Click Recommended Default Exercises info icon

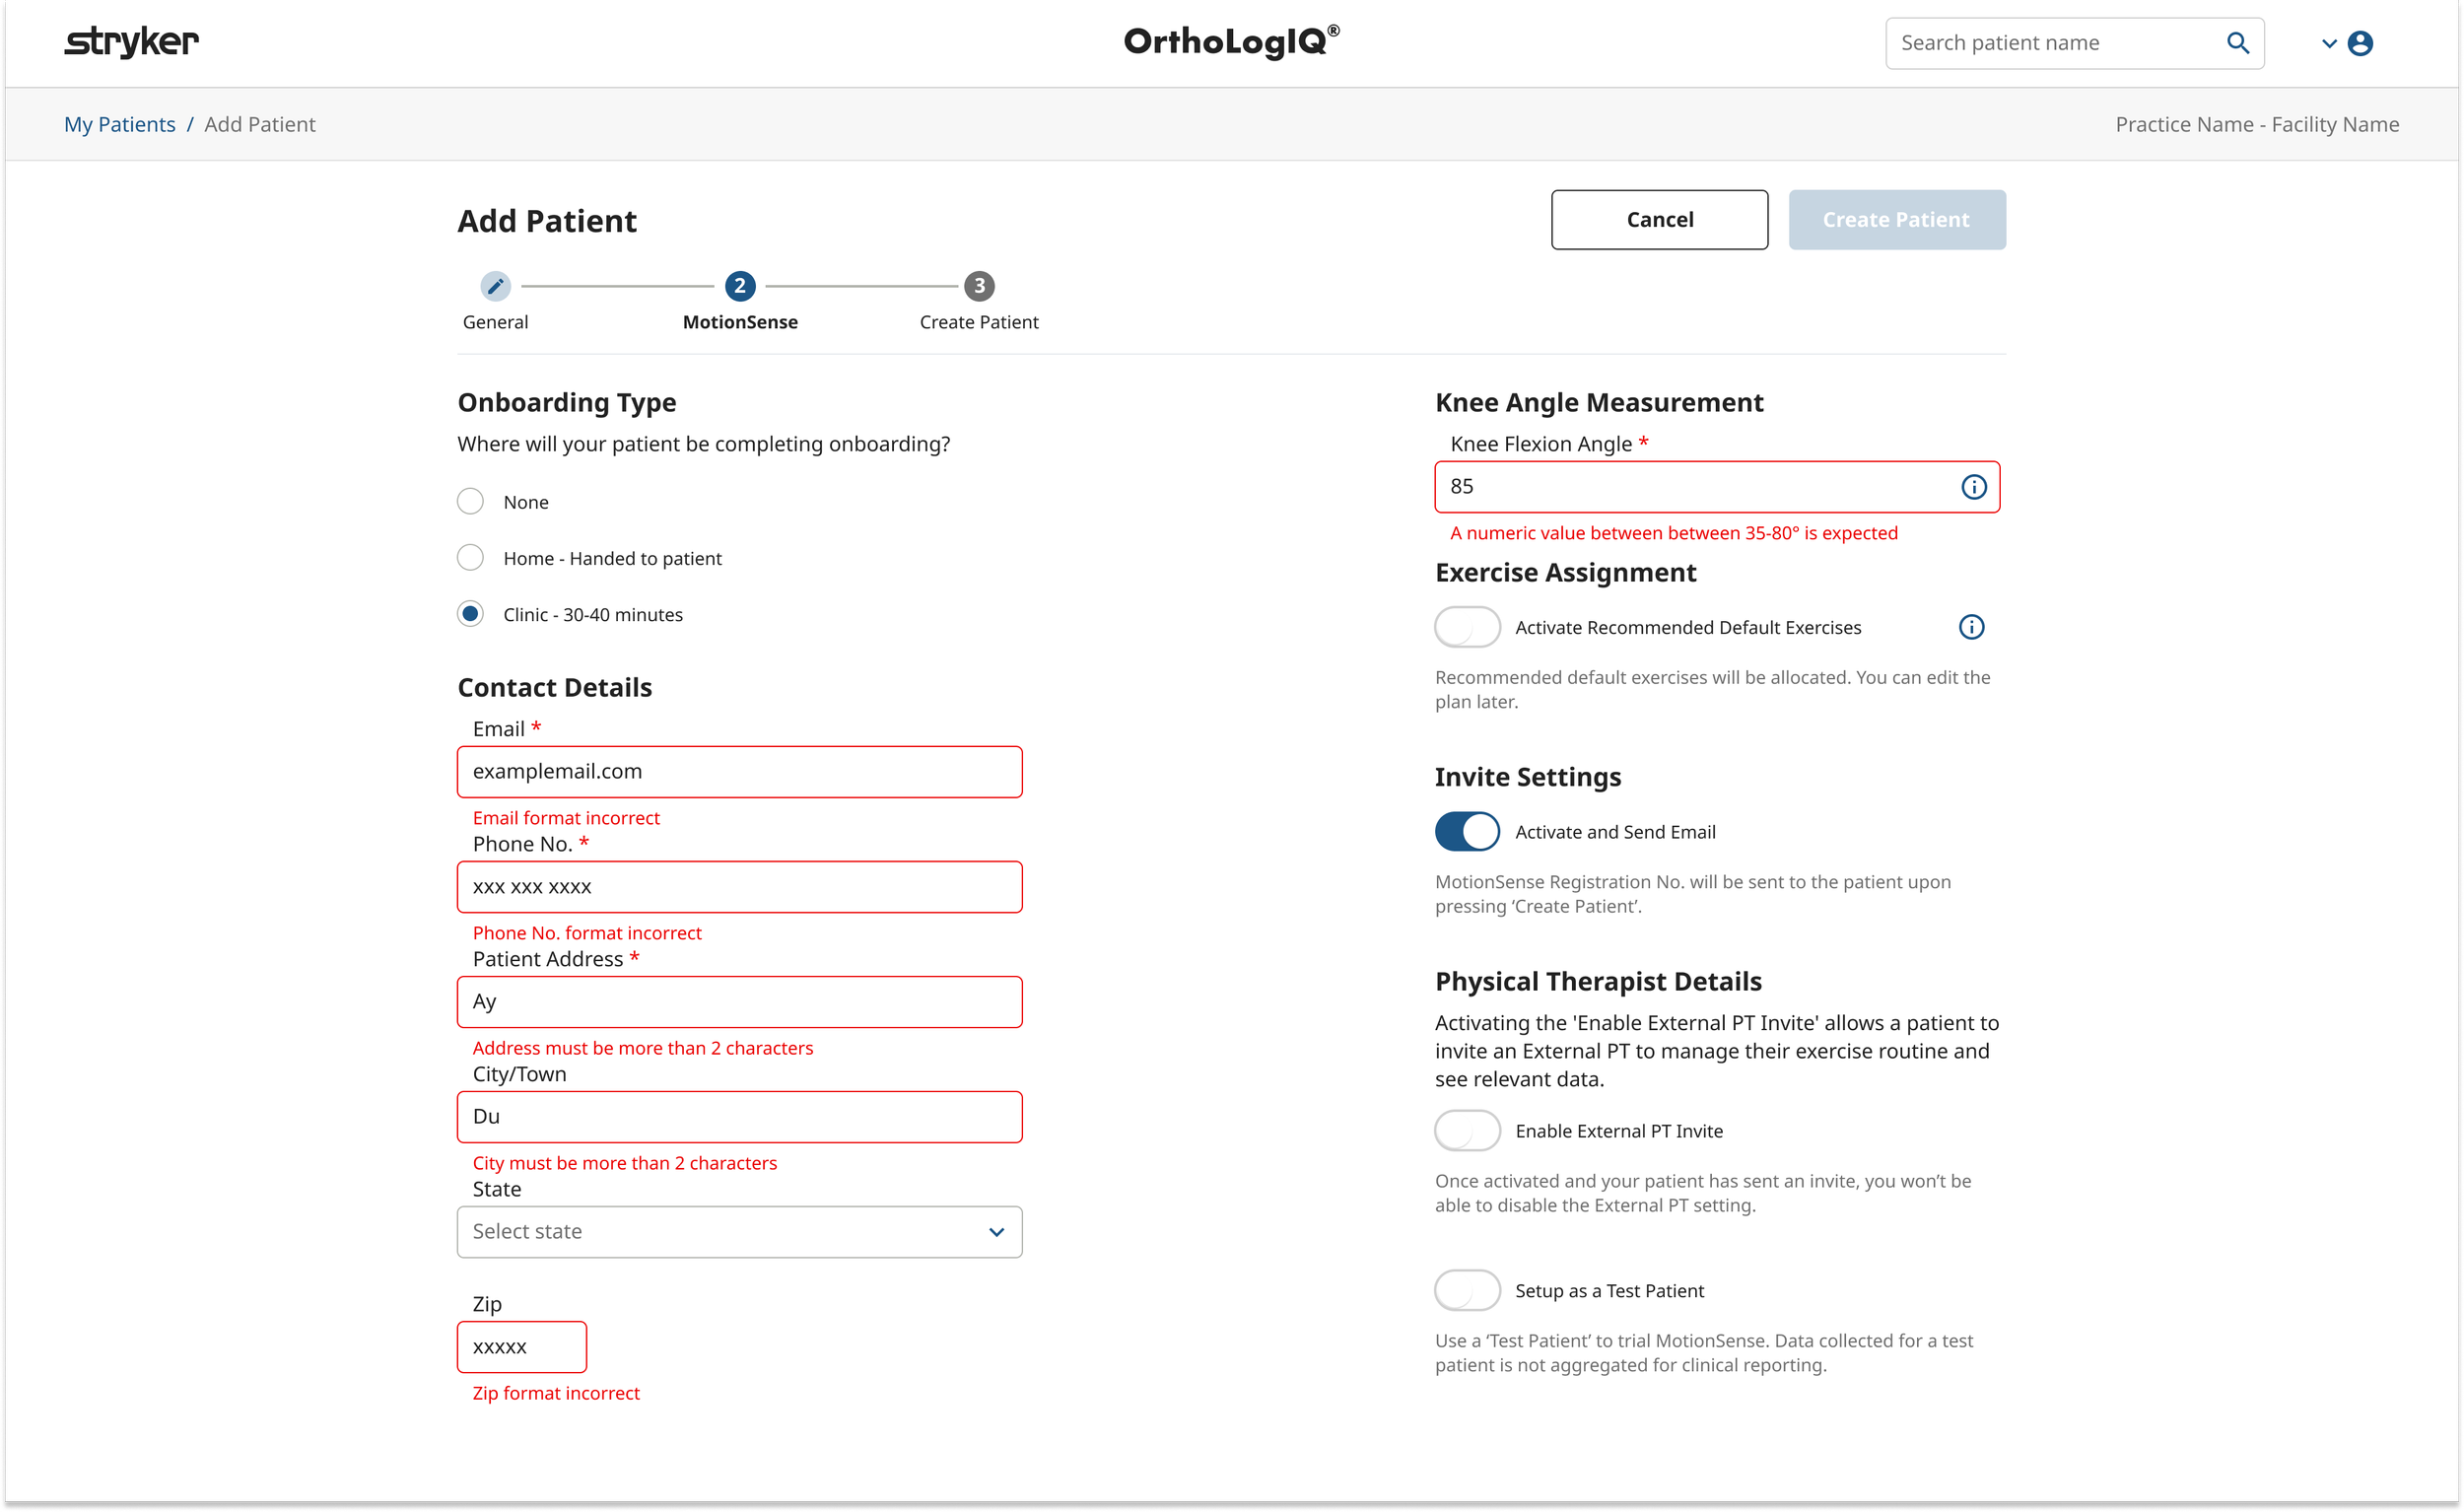[x=1971, y=627]
